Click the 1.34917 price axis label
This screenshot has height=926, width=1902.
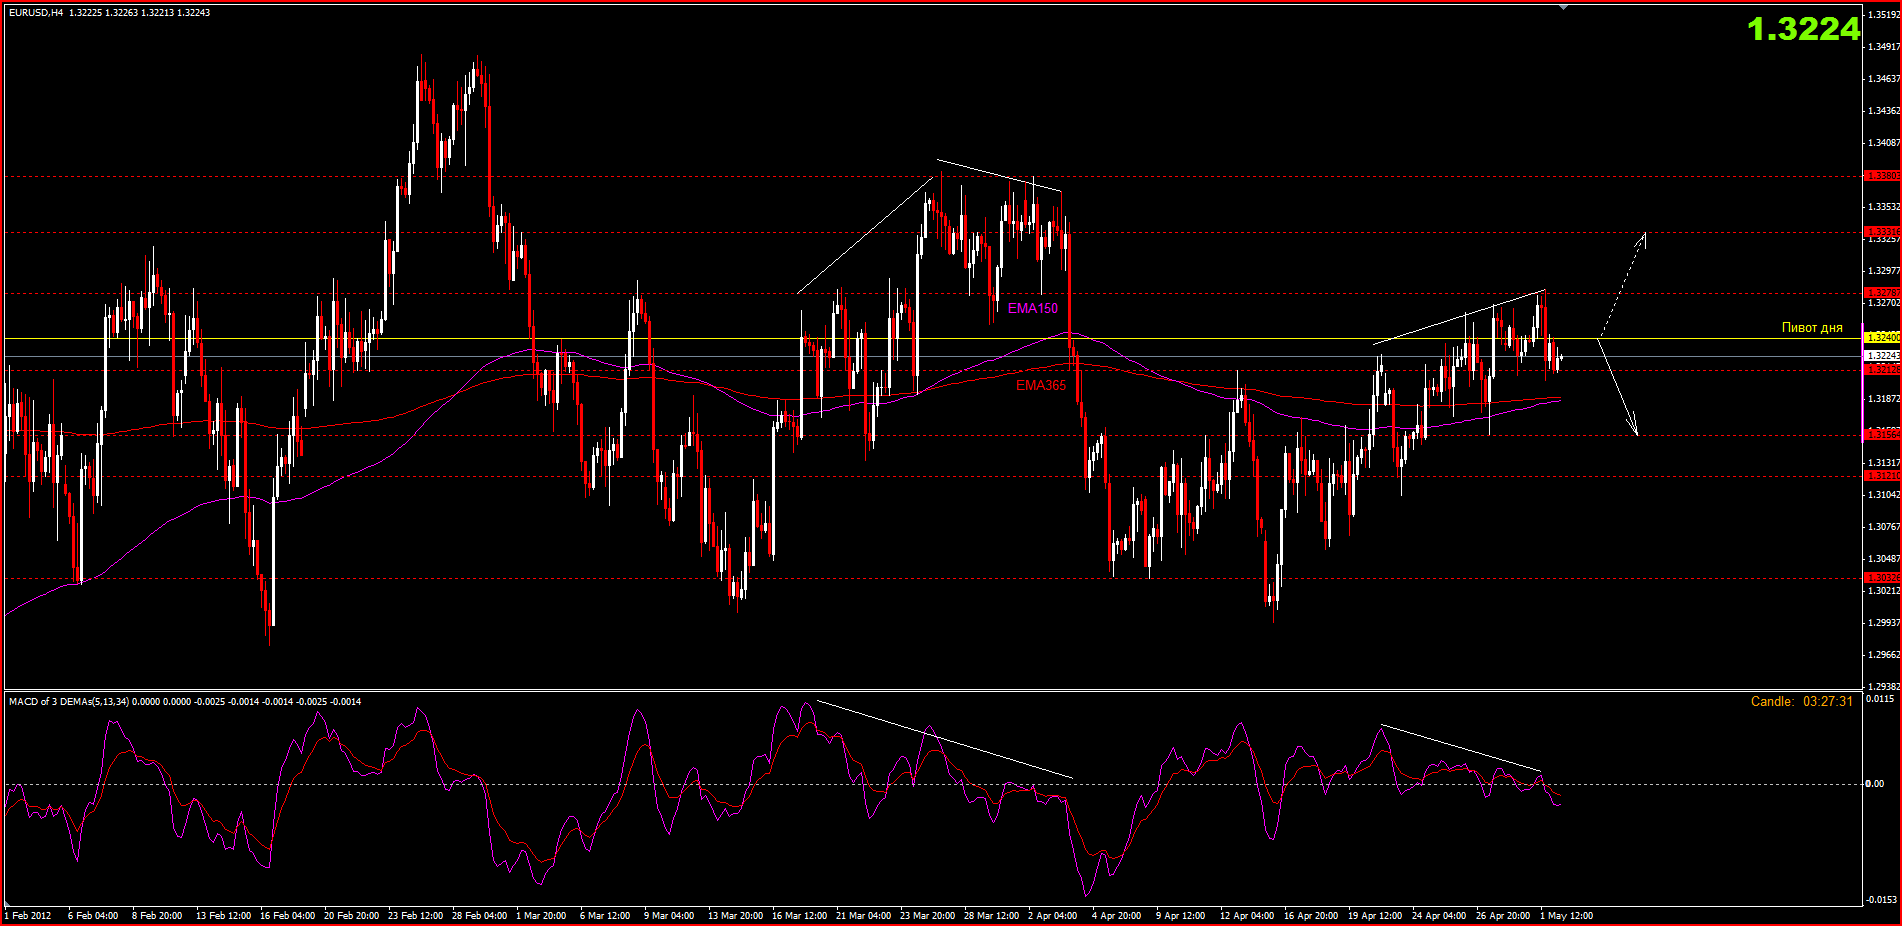[x=1884, y=46]
